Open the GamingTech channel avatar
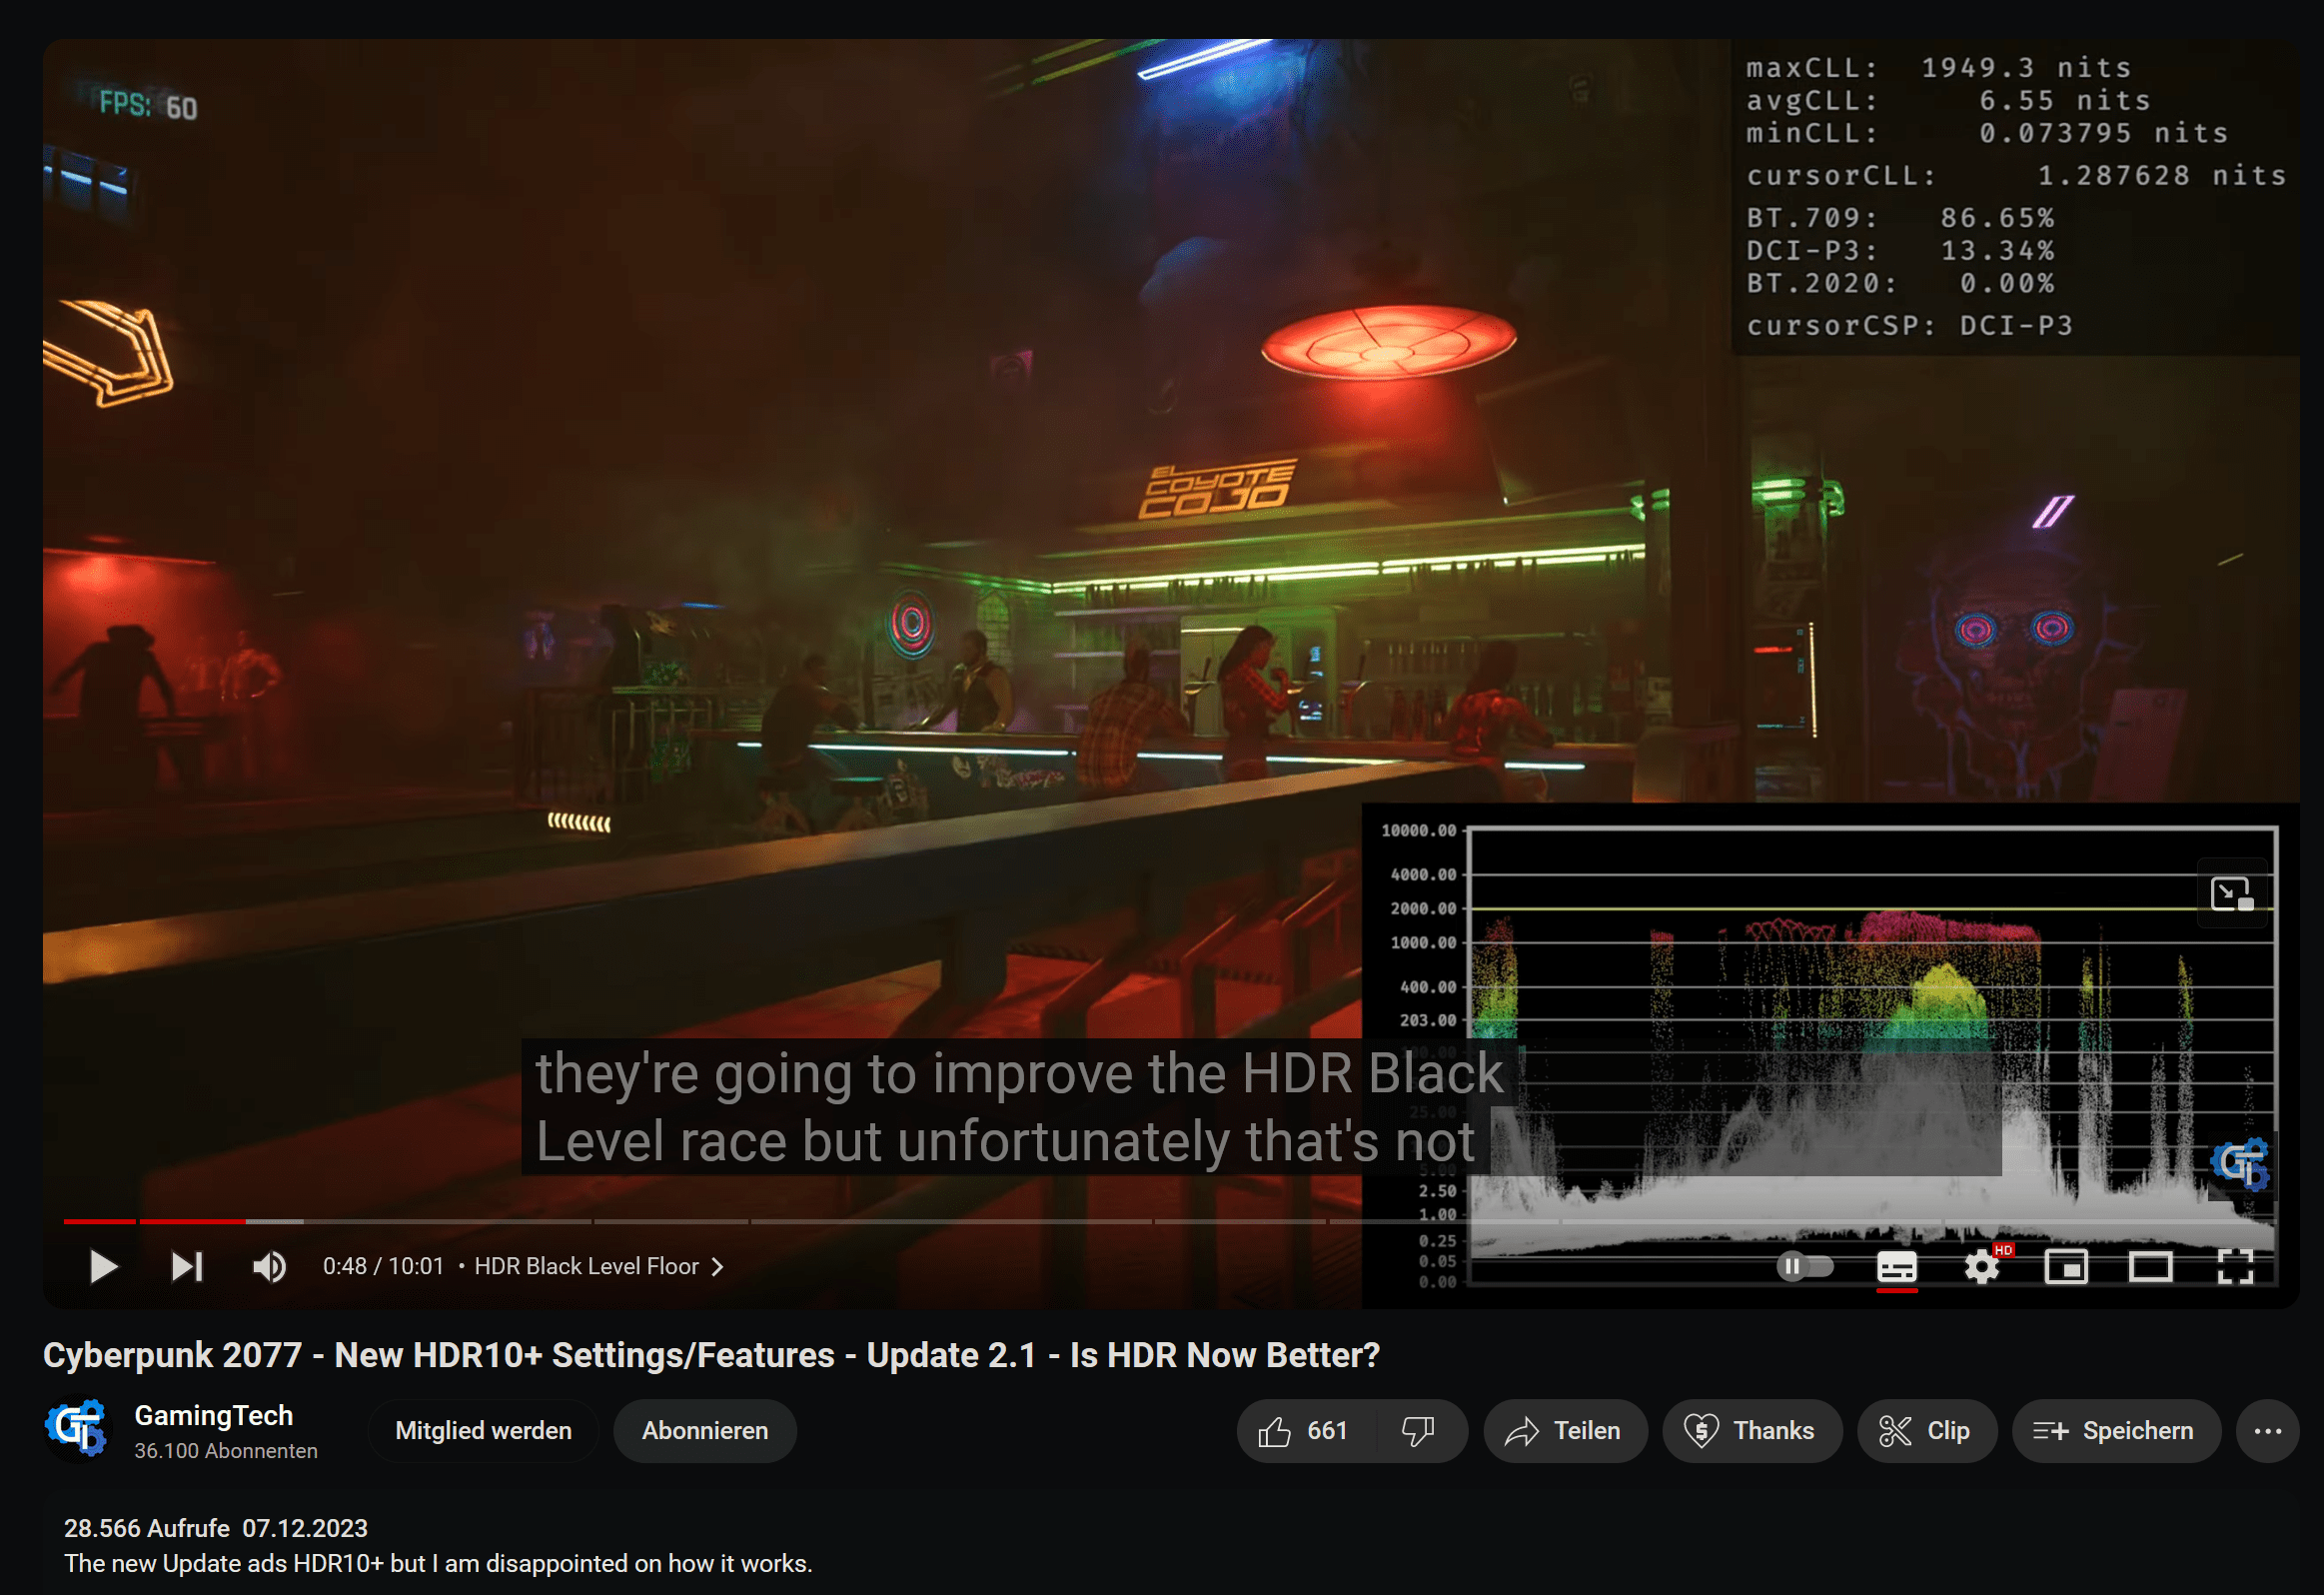Image resolution: width=2324 pixels, height=1595 pixels. pyautogui.click(x=77, y=1428)
